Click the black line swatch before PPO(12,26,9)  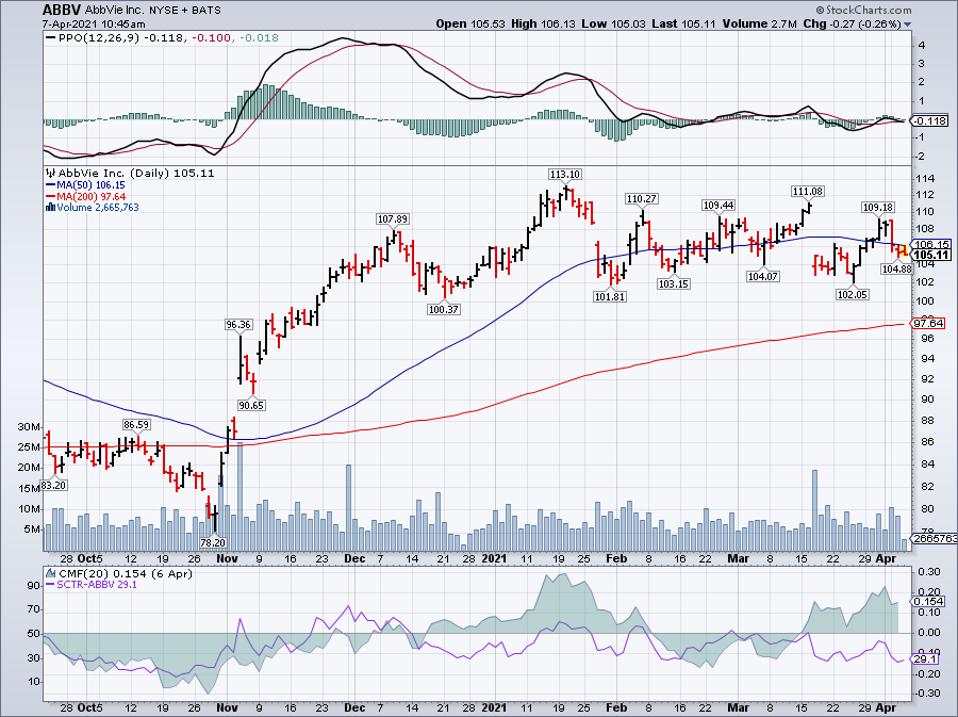51,38
